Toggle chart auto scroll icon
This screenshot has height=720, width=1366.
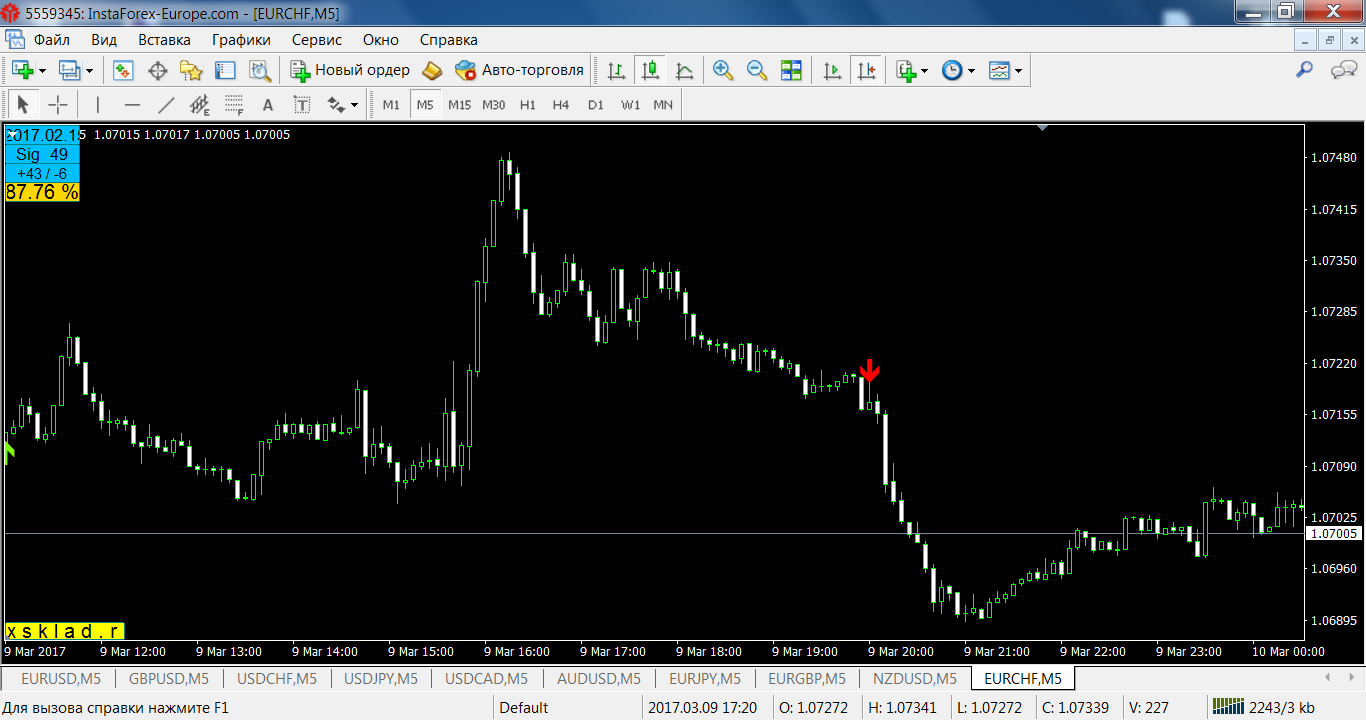pyautogui.click(x=832, y=70)
